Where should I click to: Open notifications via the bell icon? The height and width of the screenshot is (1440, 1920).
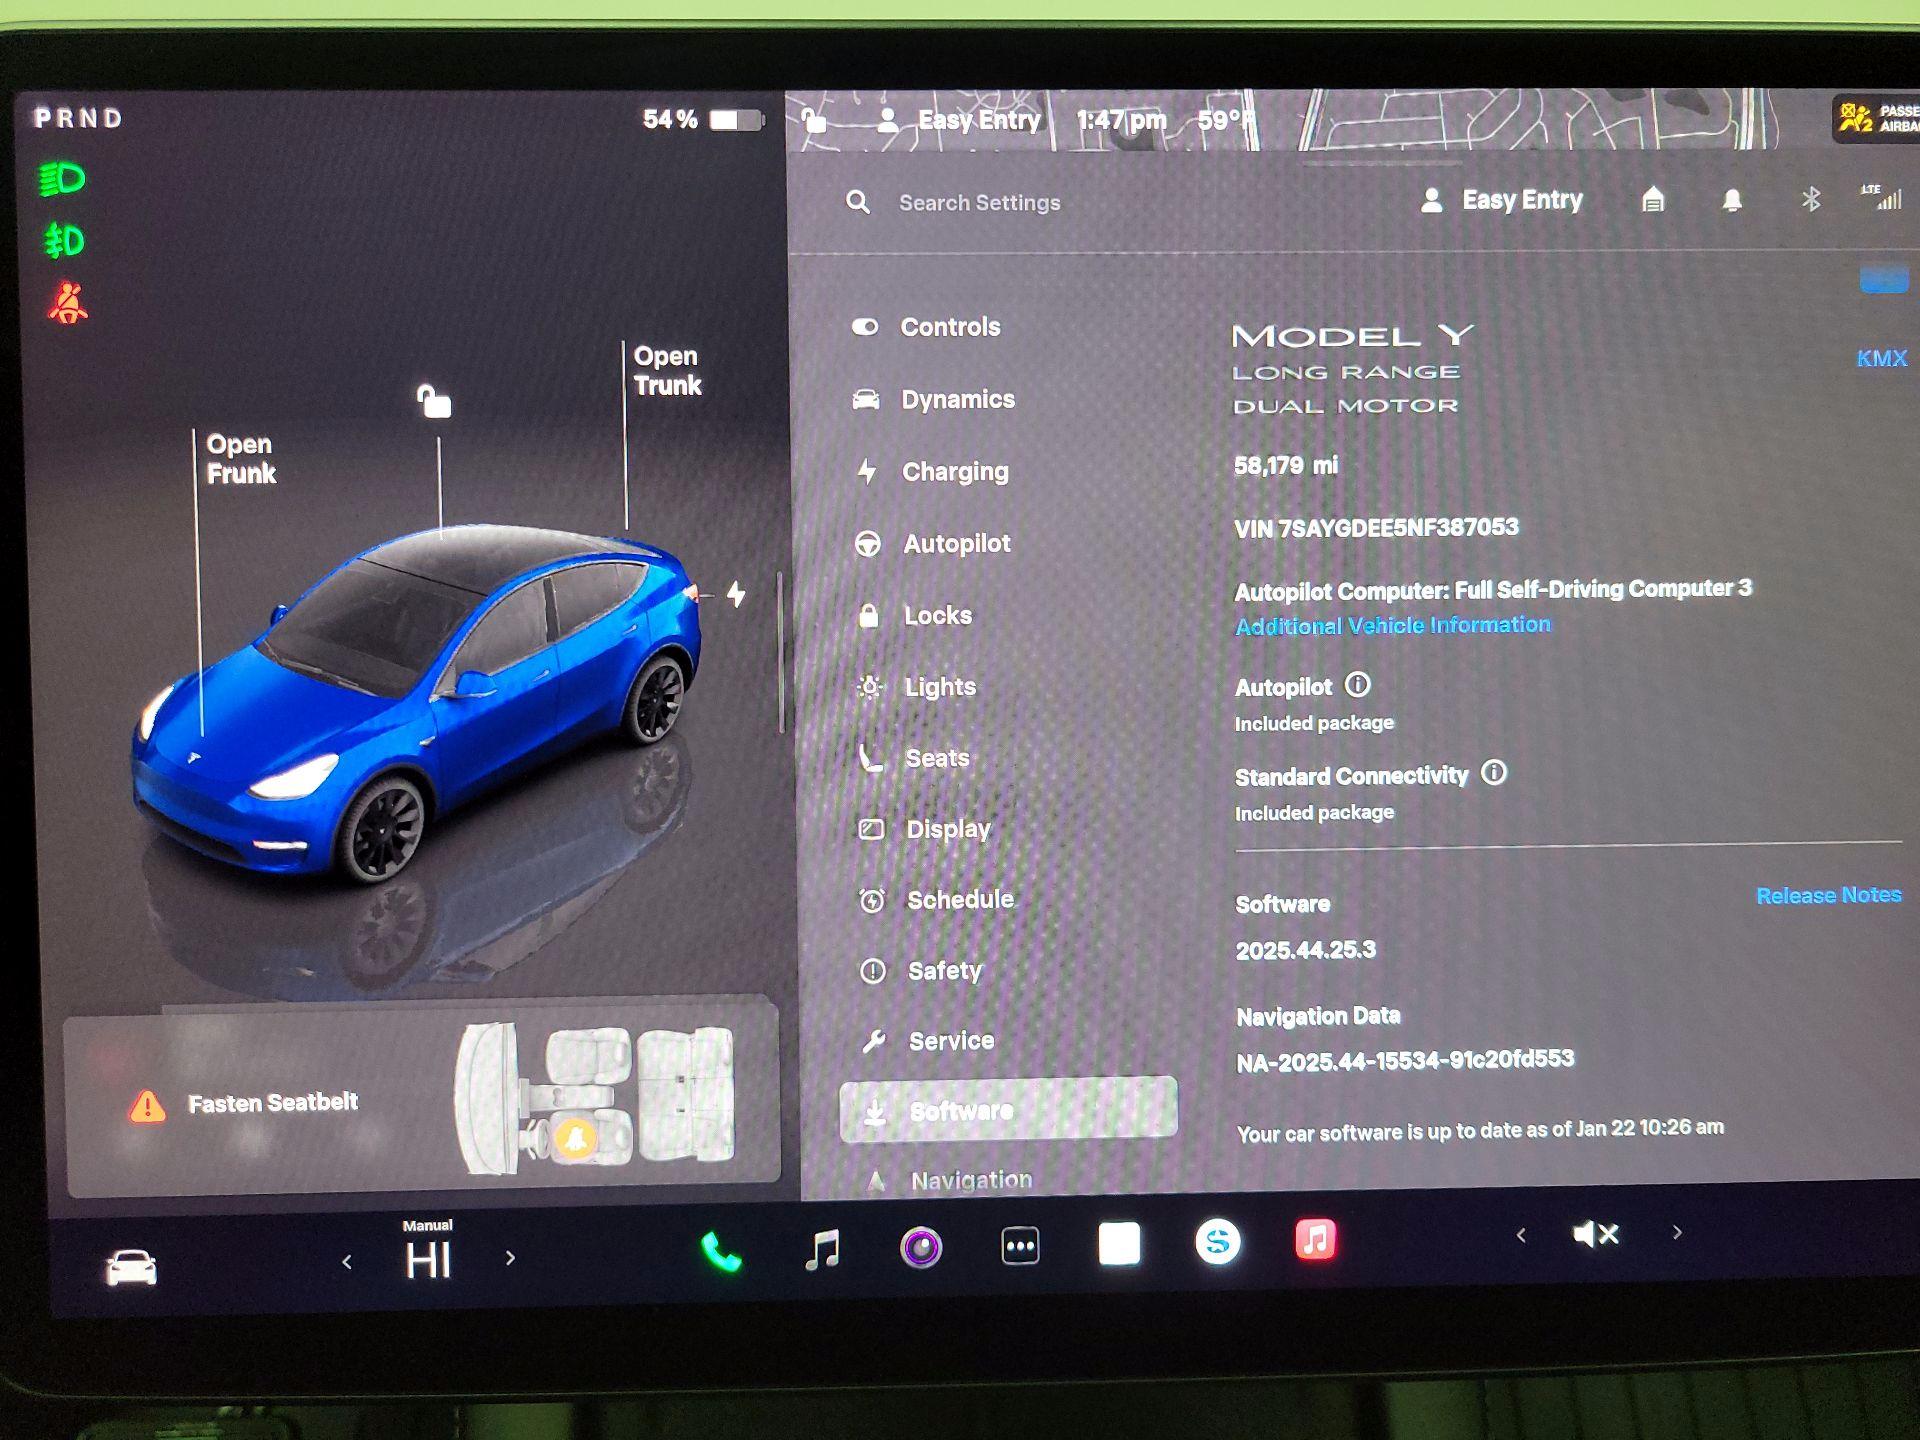coord(1734,200)
